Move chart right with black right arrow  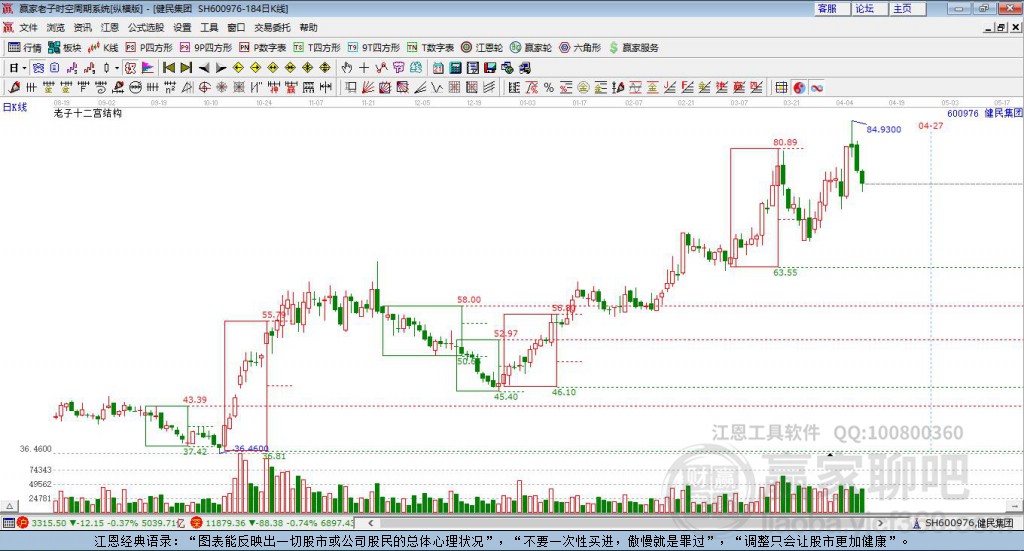click(x=221, y=68)
